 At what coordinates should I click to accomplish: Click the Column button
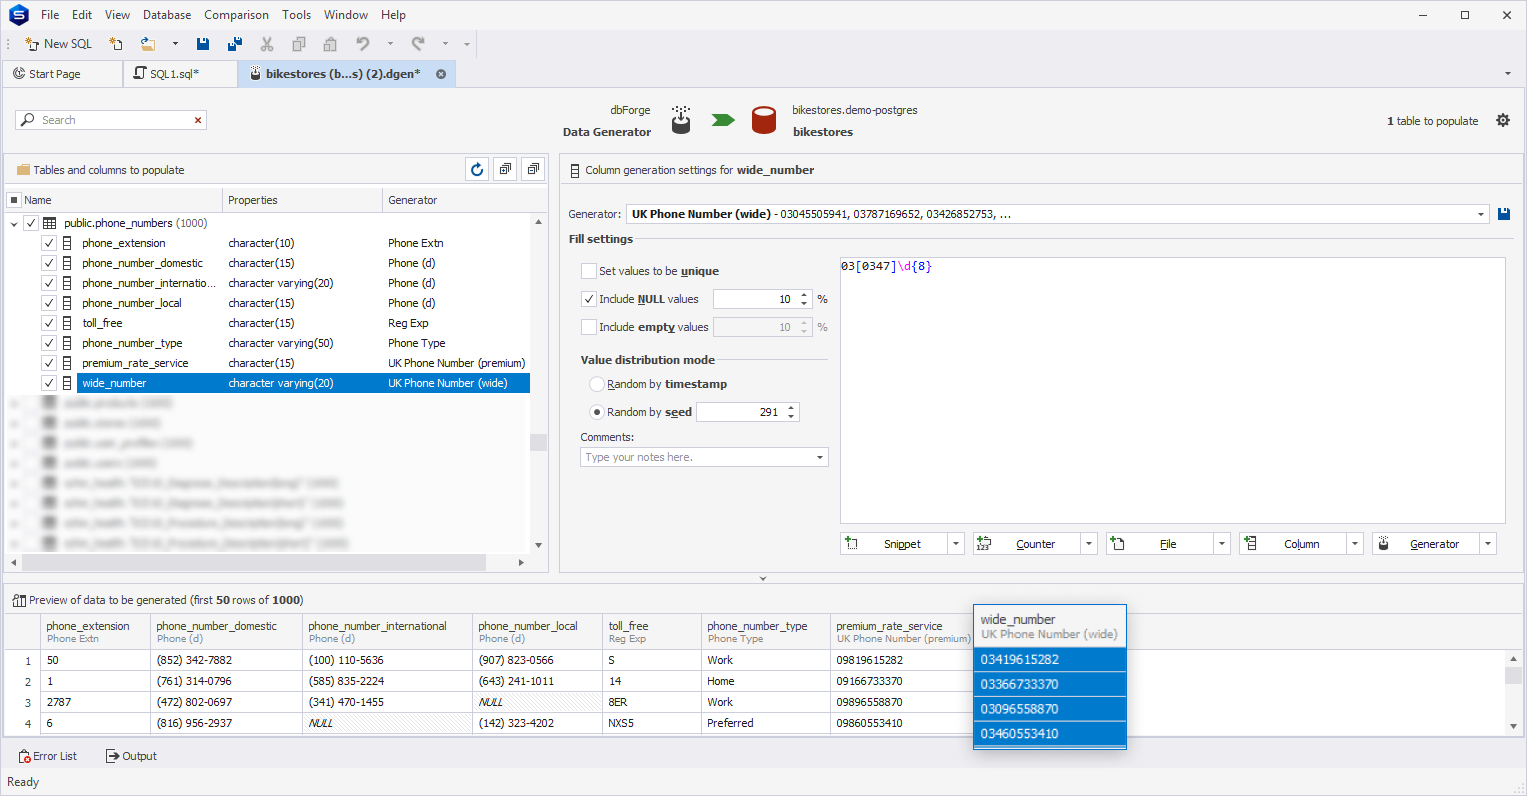1292,544
